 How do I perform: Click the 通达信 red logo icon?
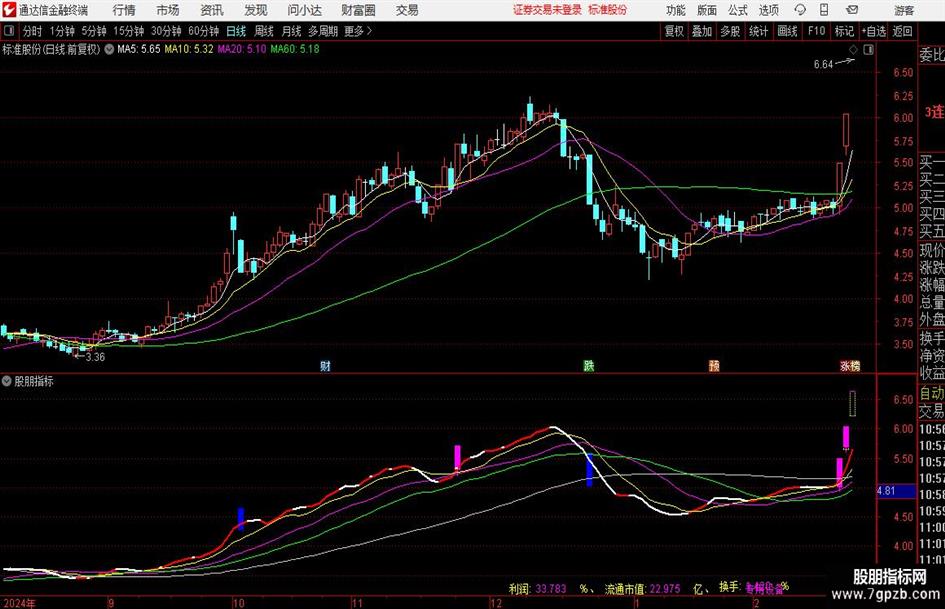point(9,10)
